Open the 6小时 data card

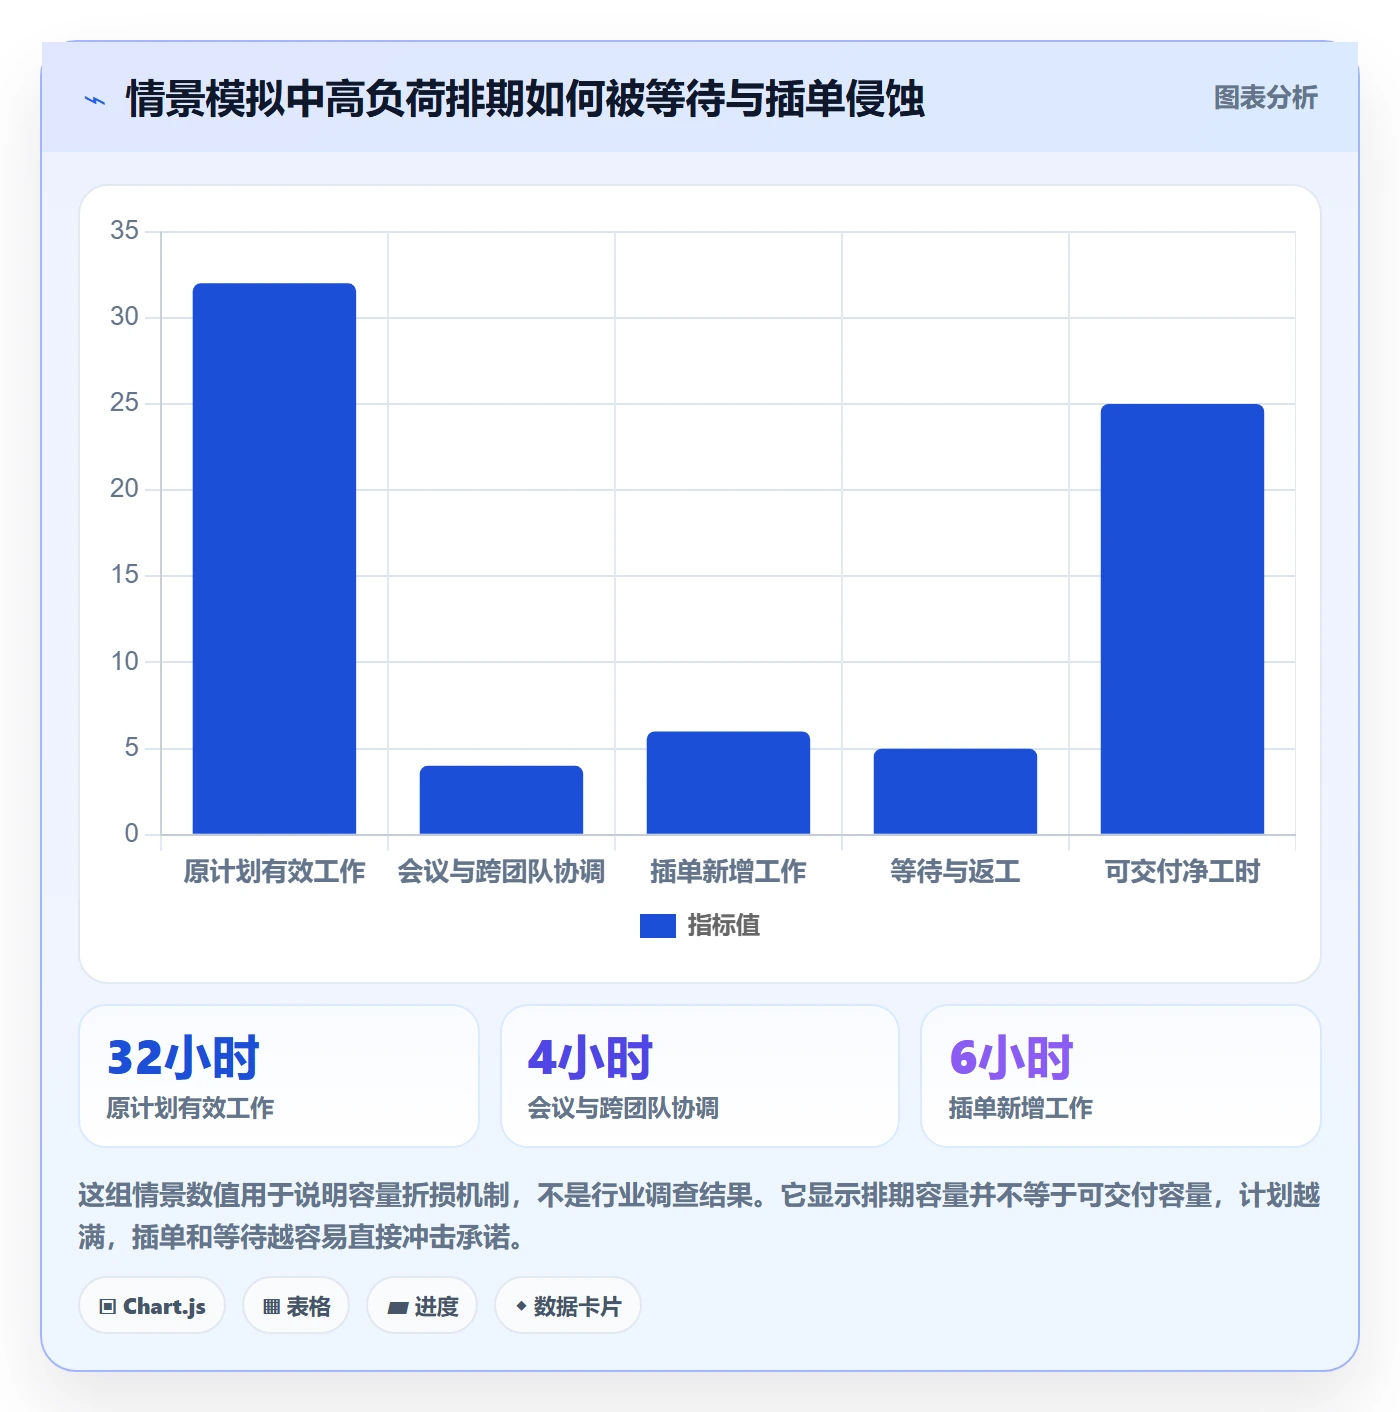pos(1121,1076)
